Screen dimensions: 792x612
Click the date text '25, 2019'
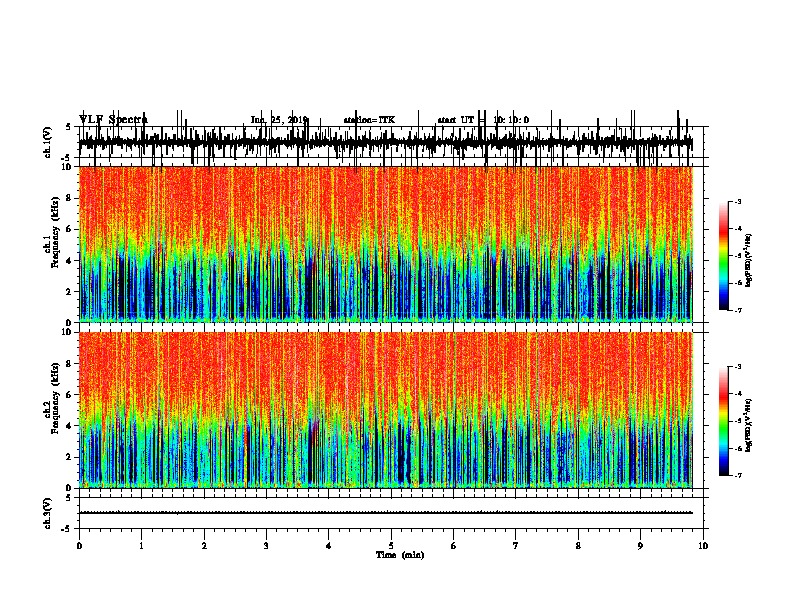click(289, 120)
